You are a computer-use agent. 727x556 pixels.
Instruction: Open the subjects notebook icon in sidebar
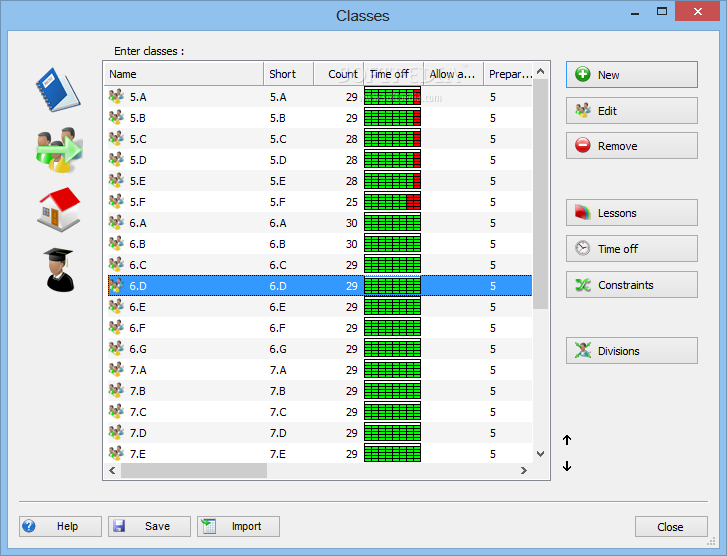tap(58, 89)
